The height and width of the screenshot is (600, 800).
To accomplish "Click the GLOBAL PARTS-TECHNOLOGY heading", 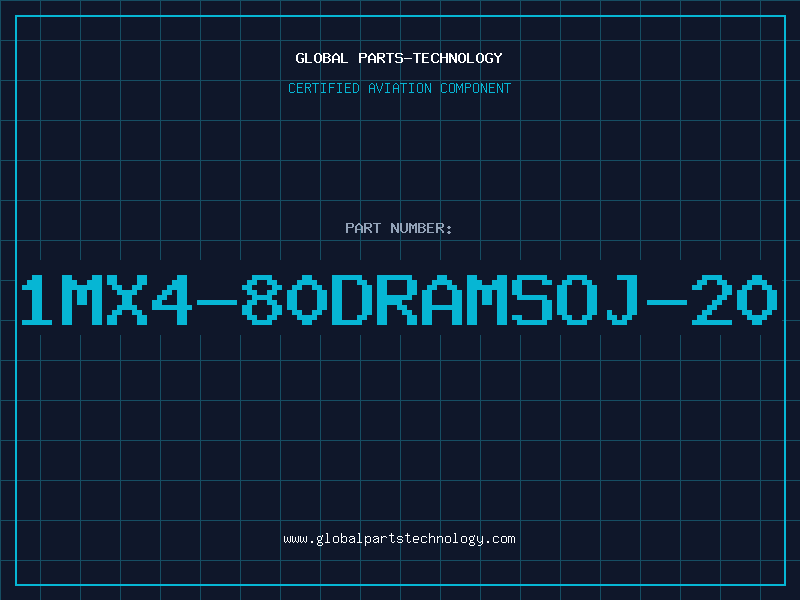I will pyautogui.click(x=399, y=58).
